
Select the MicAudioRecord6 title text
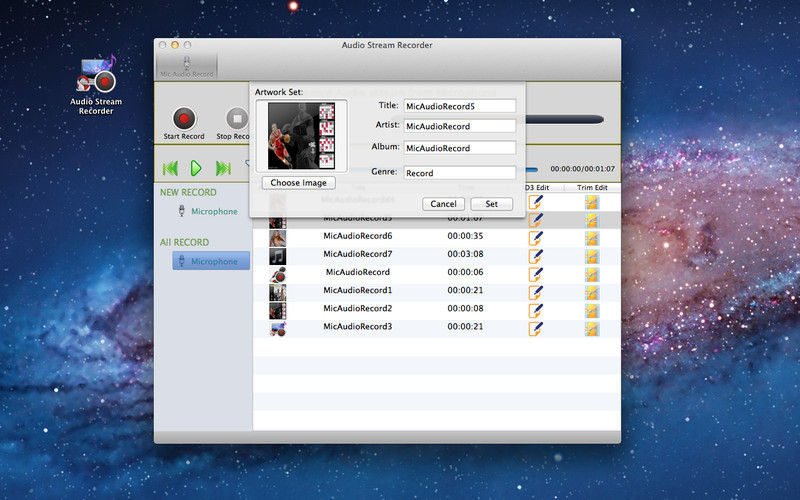(358, 236)
